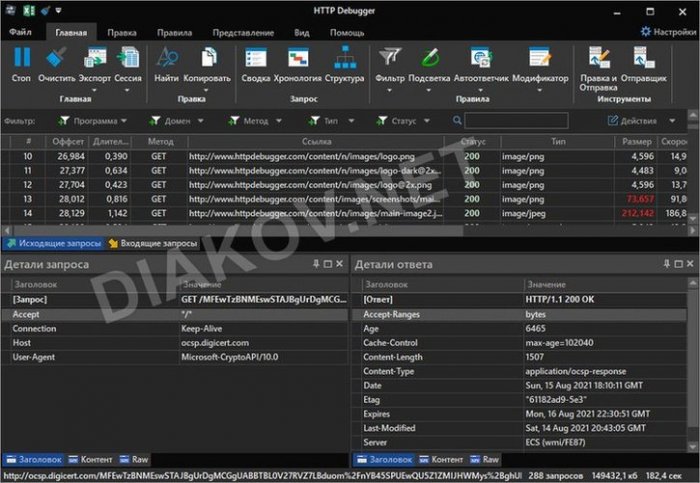This screenshot has width=700, height=483.
Task: Click the Структура (Structure) icon
Action: tap(344, 60)
